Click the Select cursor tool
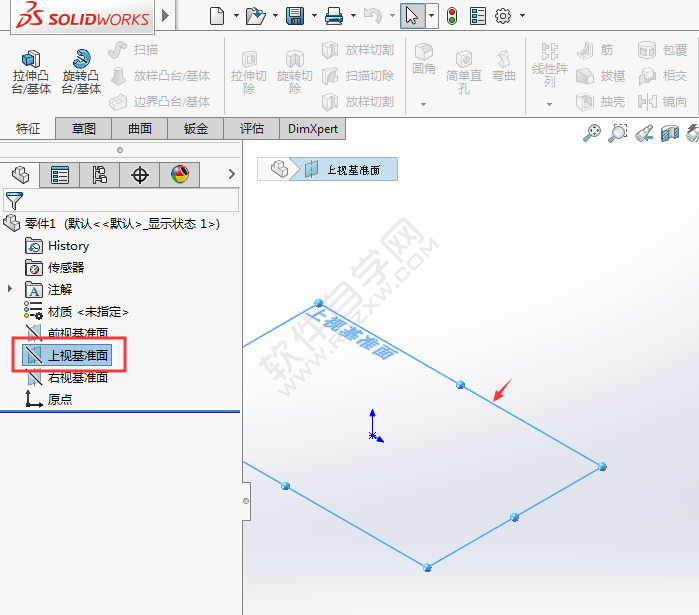This screenshot has height=615, width=699. 412,16
